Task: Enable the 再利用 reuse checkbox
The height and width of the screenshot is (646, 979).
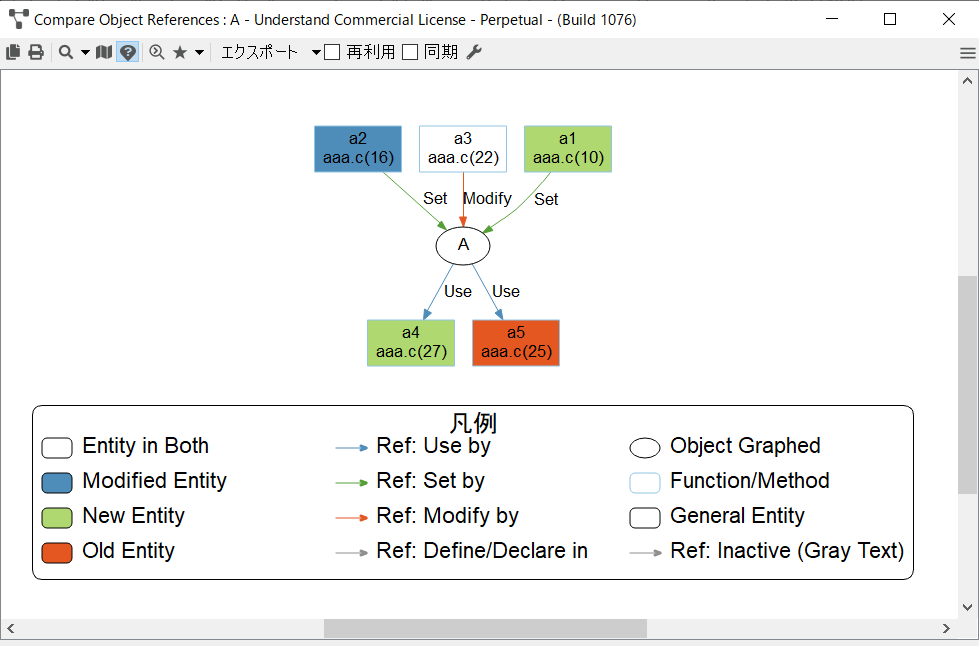Action: tap(332, 52)
